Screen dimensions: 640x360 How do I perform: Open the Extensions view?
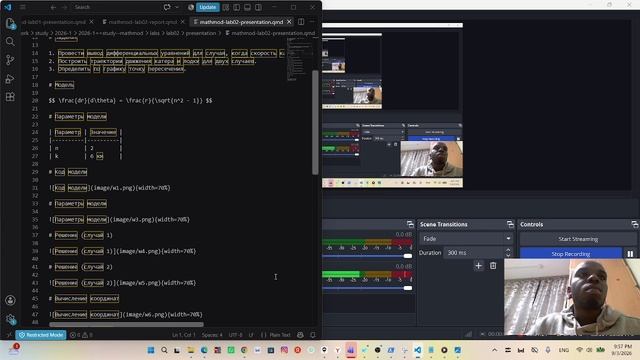[10, 97]
